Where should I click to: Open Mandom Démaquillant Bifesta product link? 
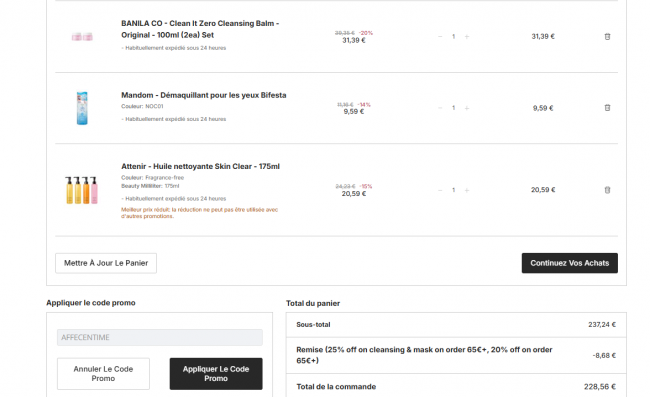pos(204,95)
